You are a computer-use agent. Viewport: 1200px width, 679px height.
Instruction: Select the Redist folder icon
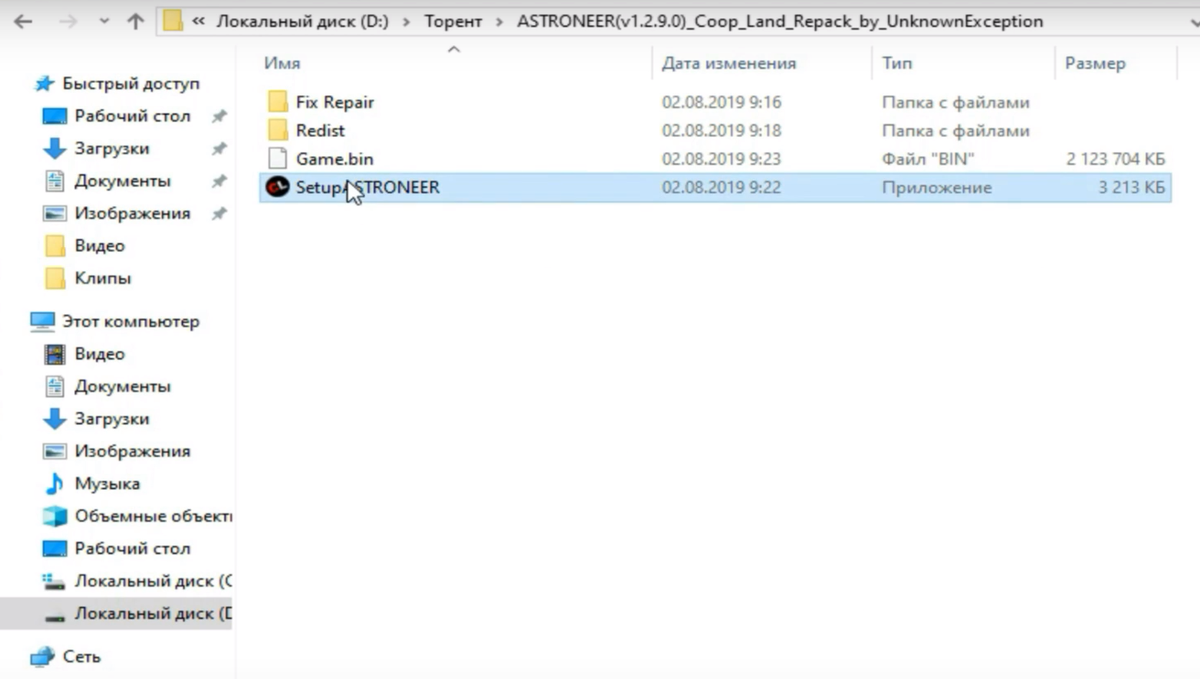click(x=278, y=130)
